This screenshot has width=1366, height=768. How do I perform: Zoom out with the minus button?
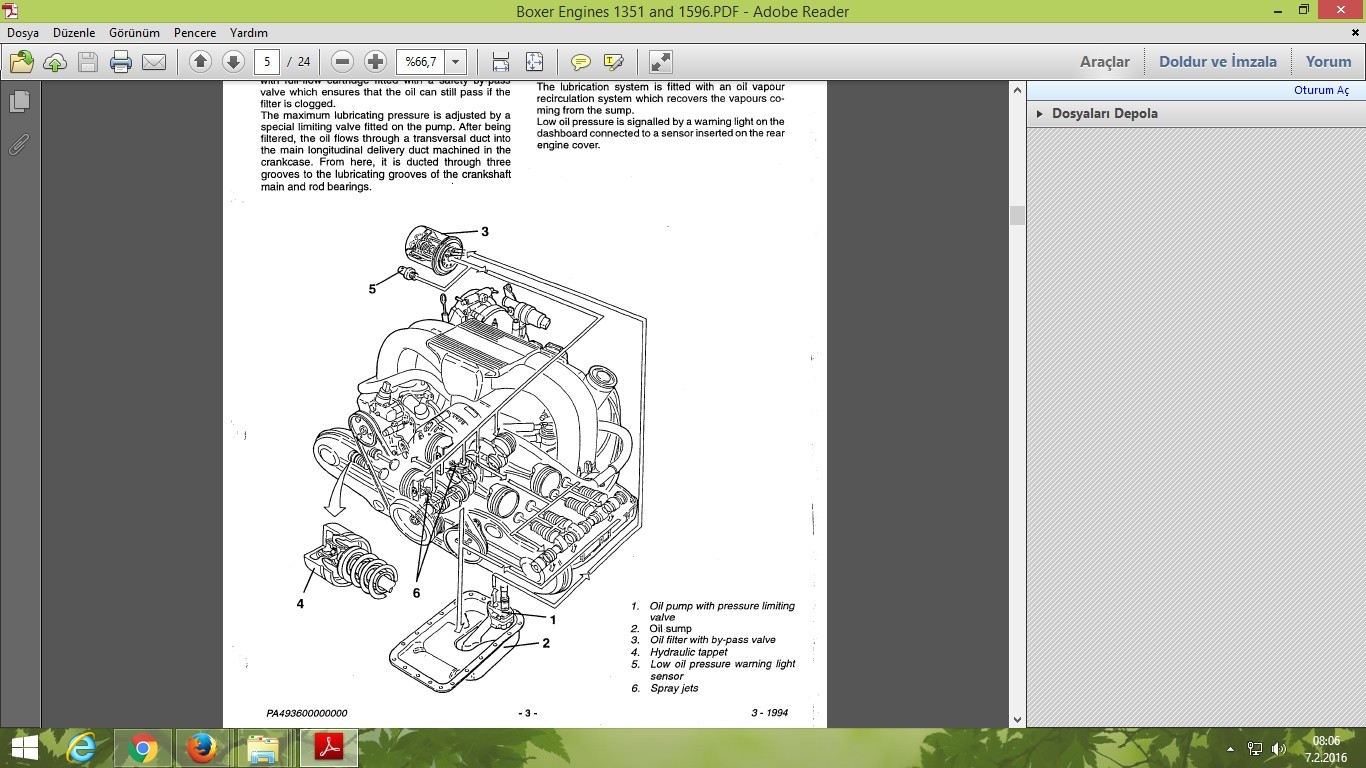[x=342, y=62]
